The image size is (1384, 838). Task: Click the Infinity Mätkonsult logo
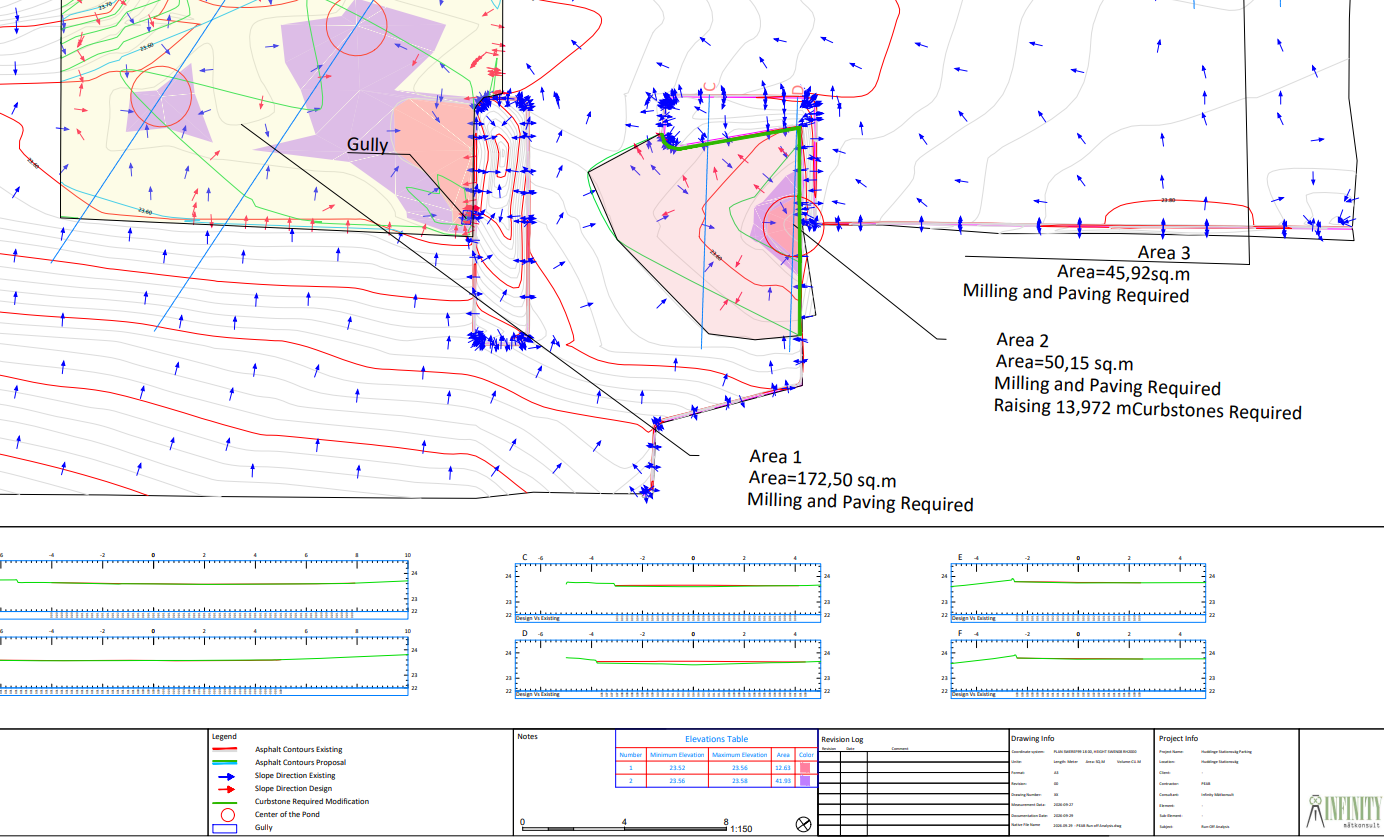(1342, 810)
